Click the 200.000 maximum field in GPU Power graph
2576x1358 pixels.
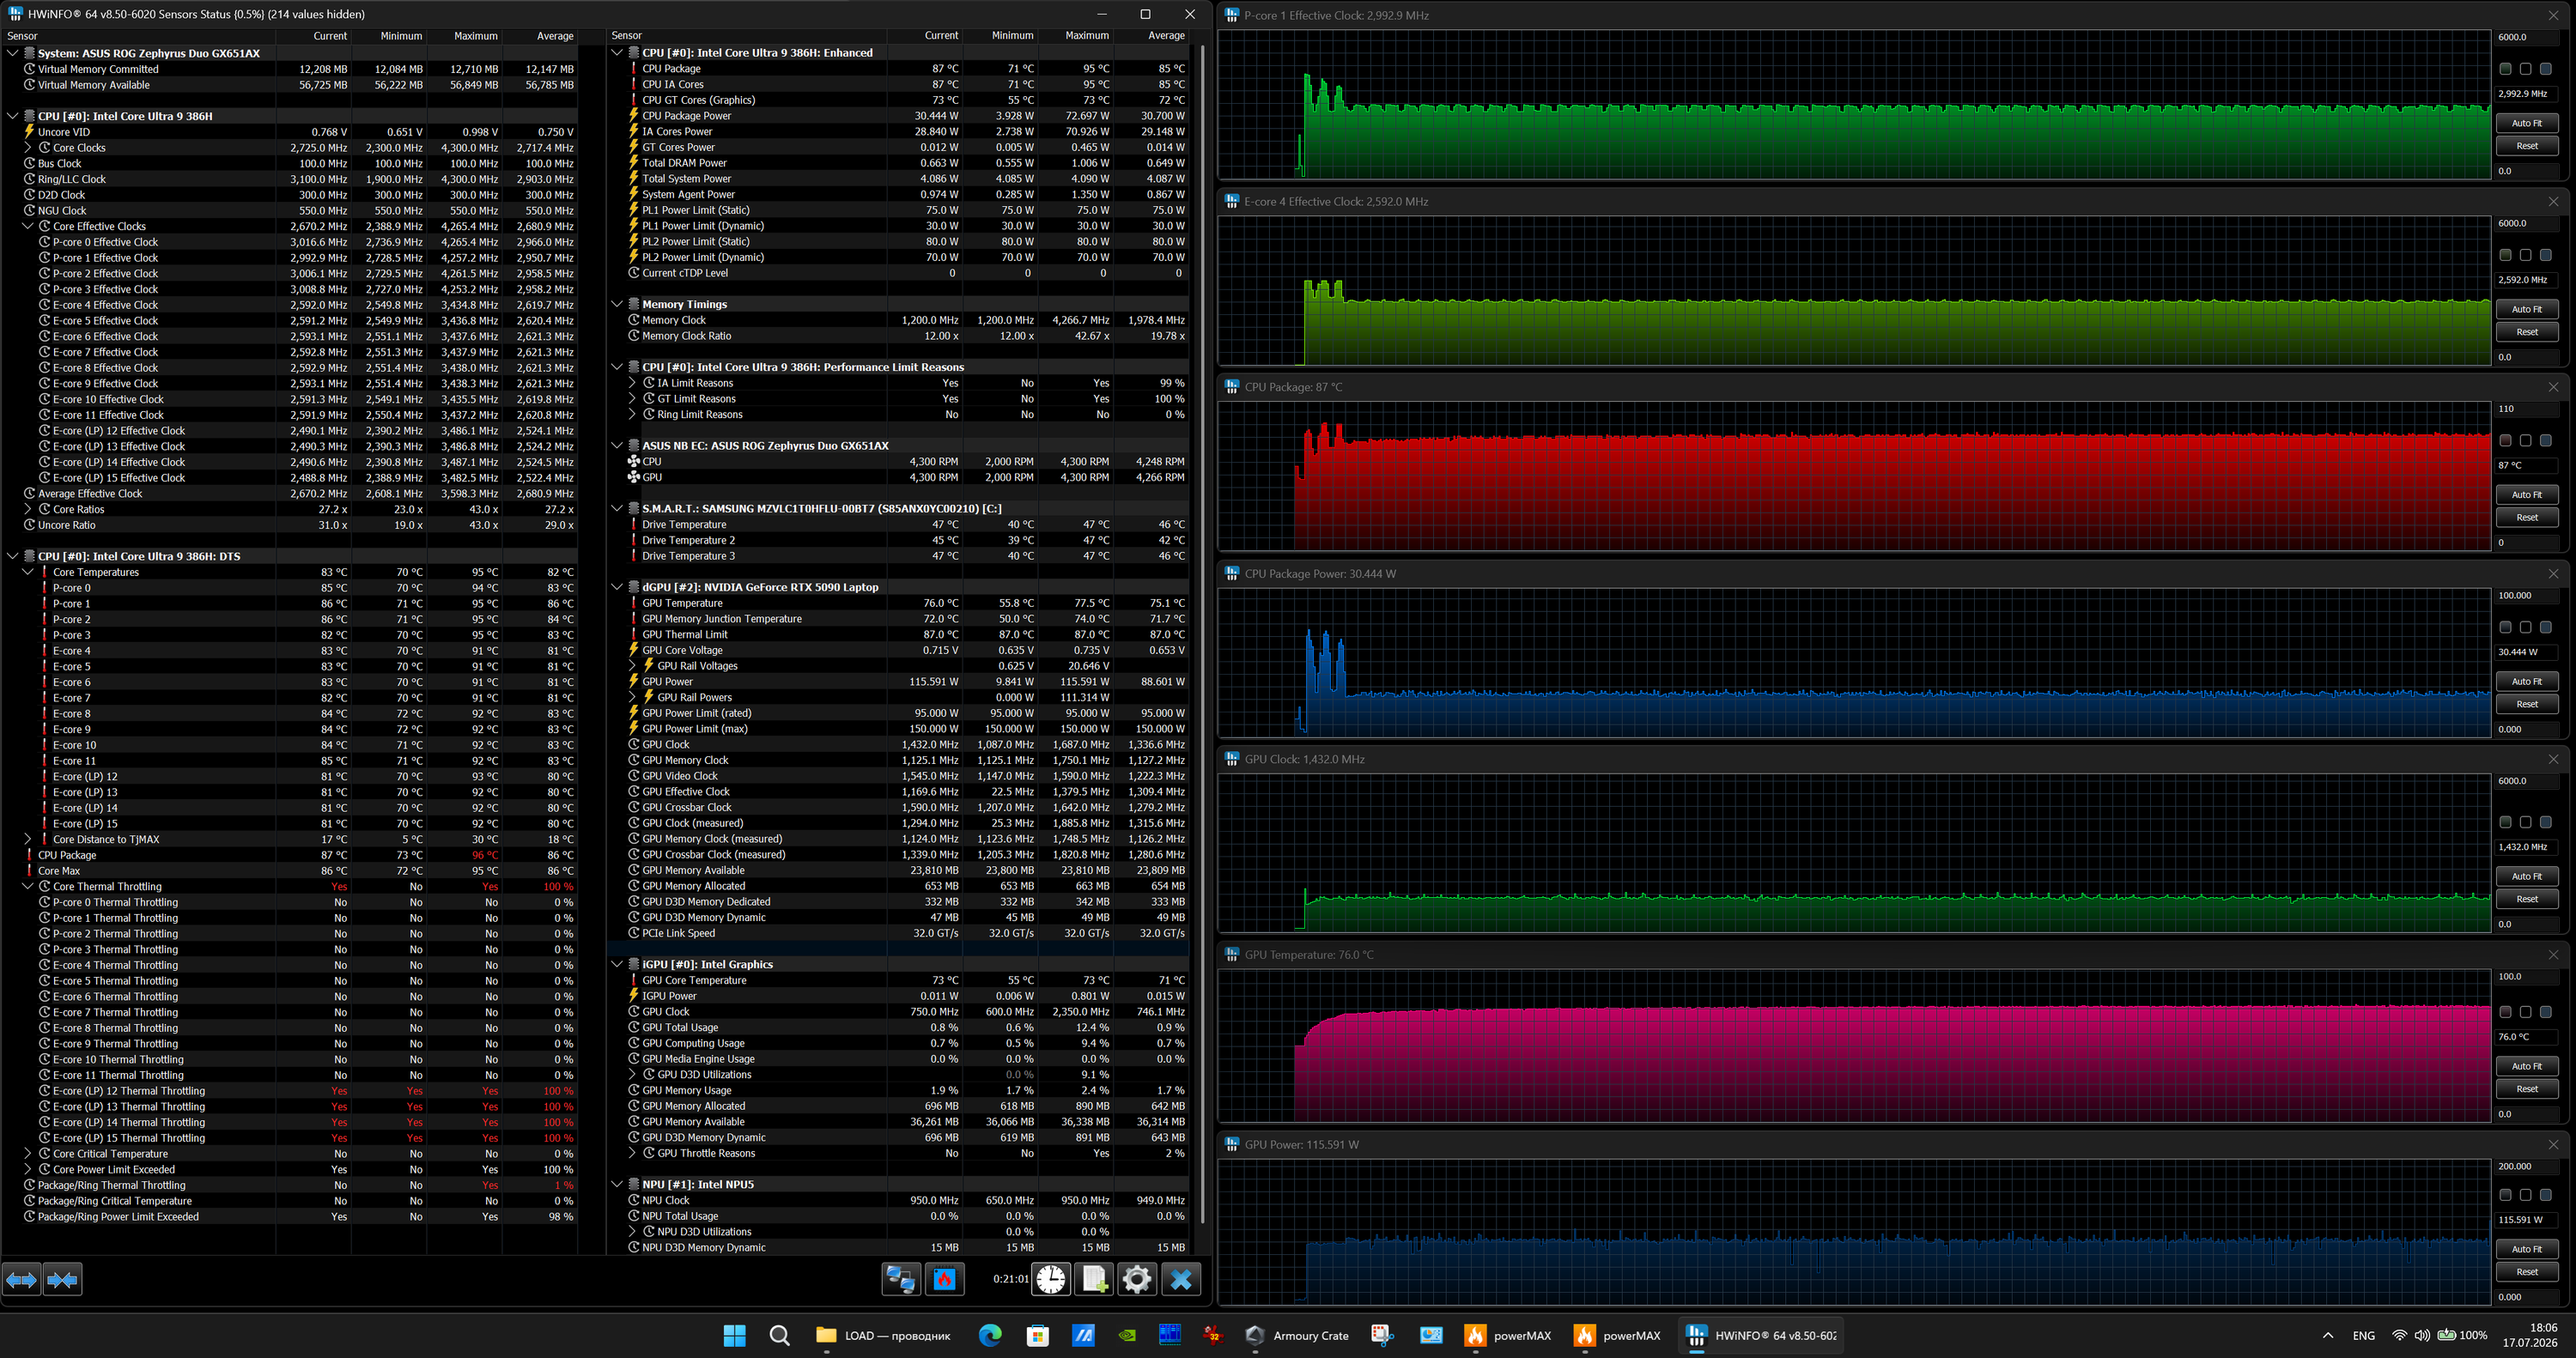pyautogui.click(x=2527, y=1166)
